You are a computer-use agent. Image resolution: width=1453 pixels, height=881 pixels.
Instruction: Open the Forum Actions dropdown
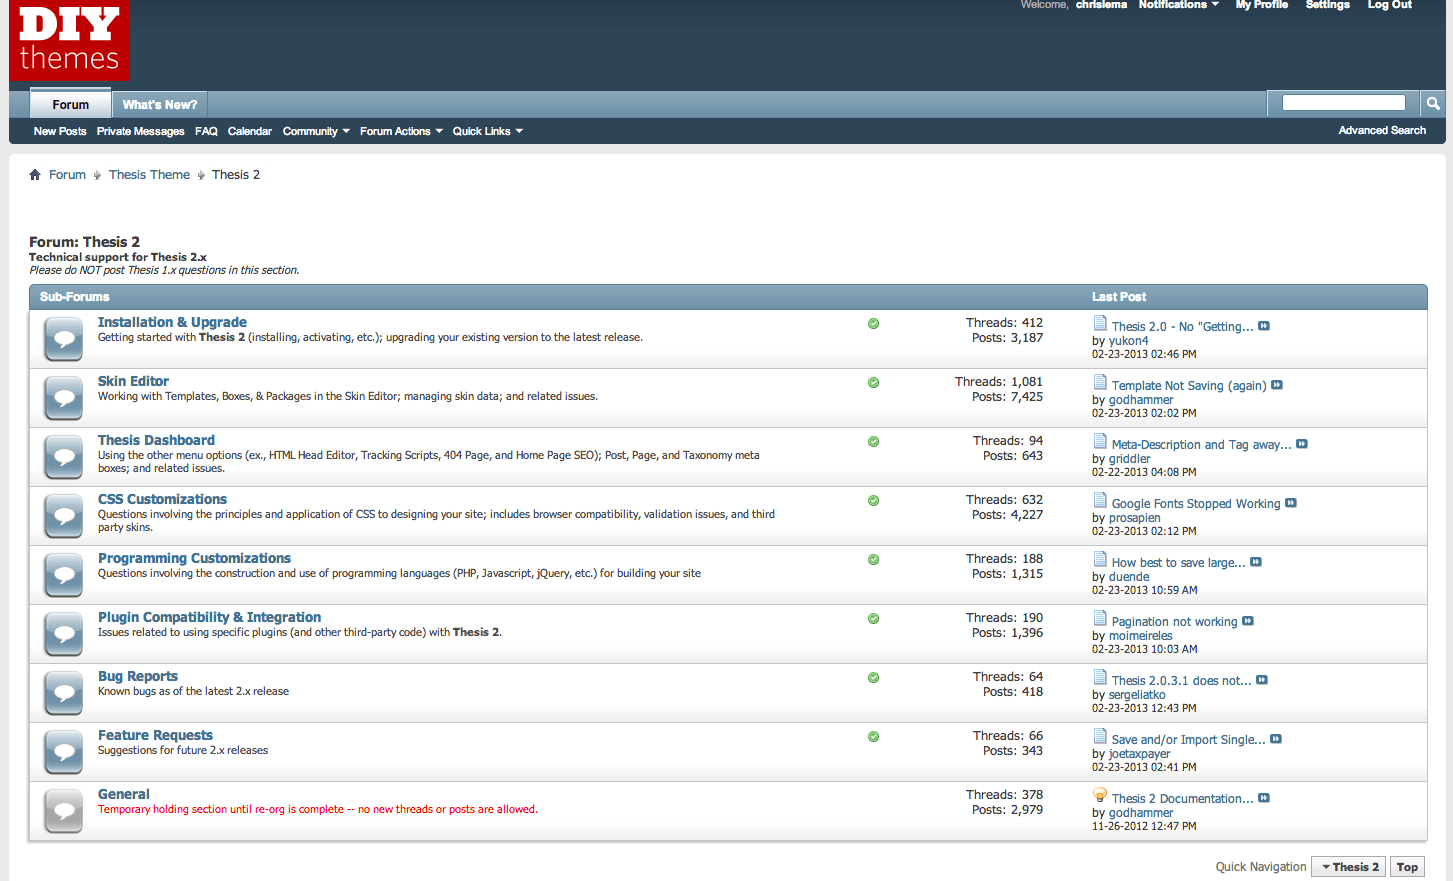pos(401,131)
